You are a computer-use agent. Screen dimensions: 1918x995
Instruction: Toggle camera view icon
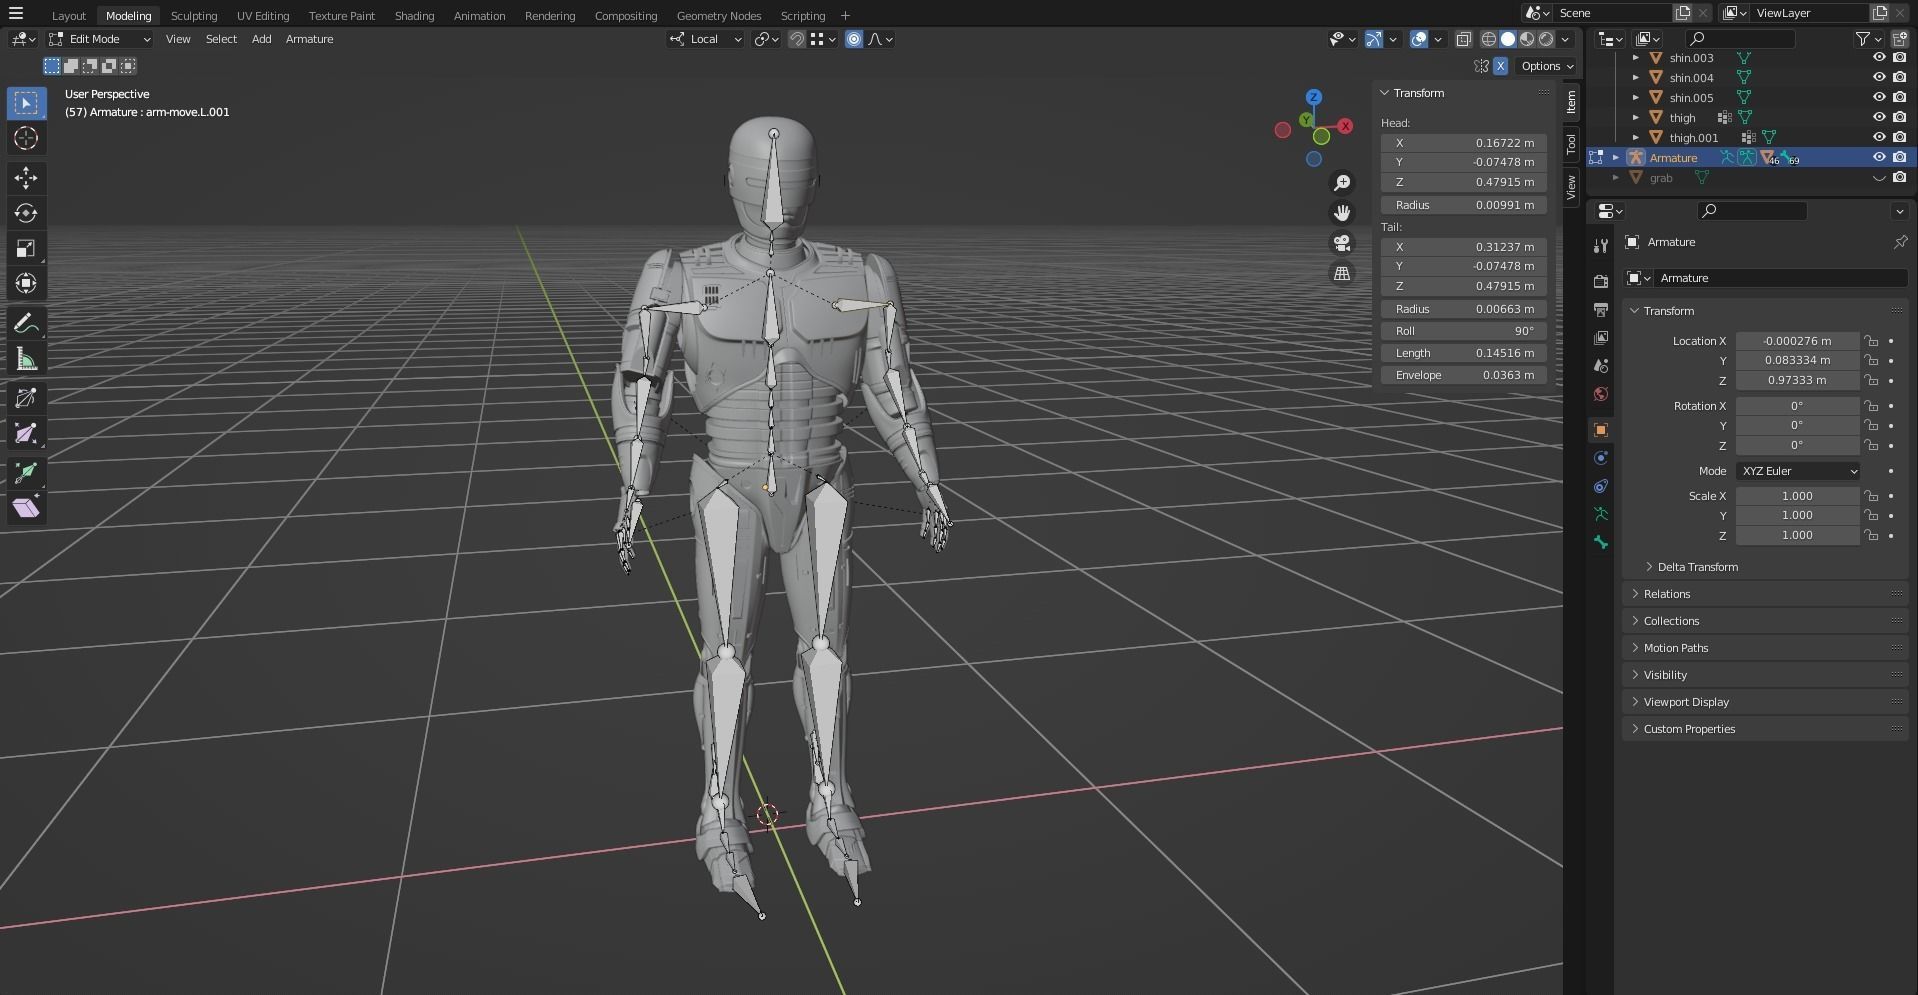(x=1342, y=243)
